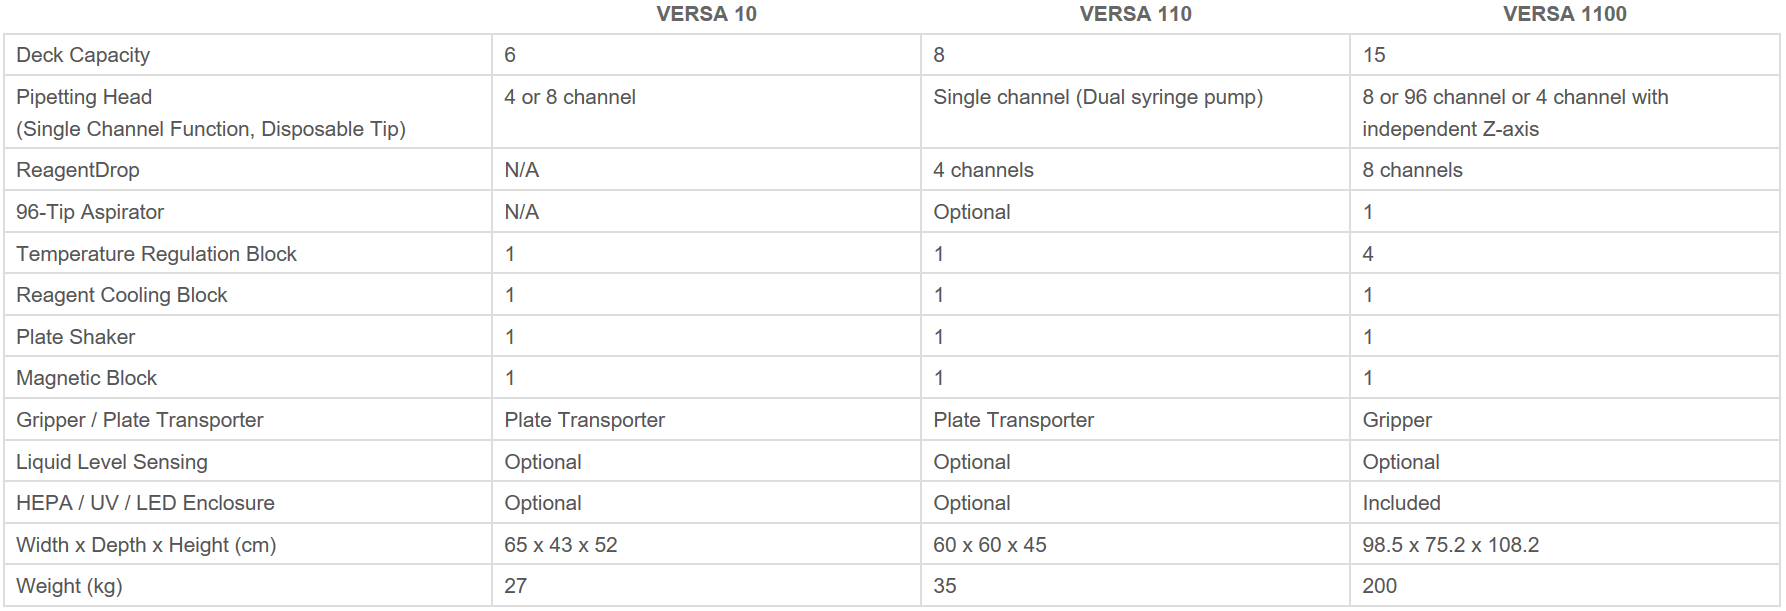The width and height of the screenshot is (1786, 611).
Task: Select the "4 or 8 channel" cell
Action: click(x=570, y=97)
